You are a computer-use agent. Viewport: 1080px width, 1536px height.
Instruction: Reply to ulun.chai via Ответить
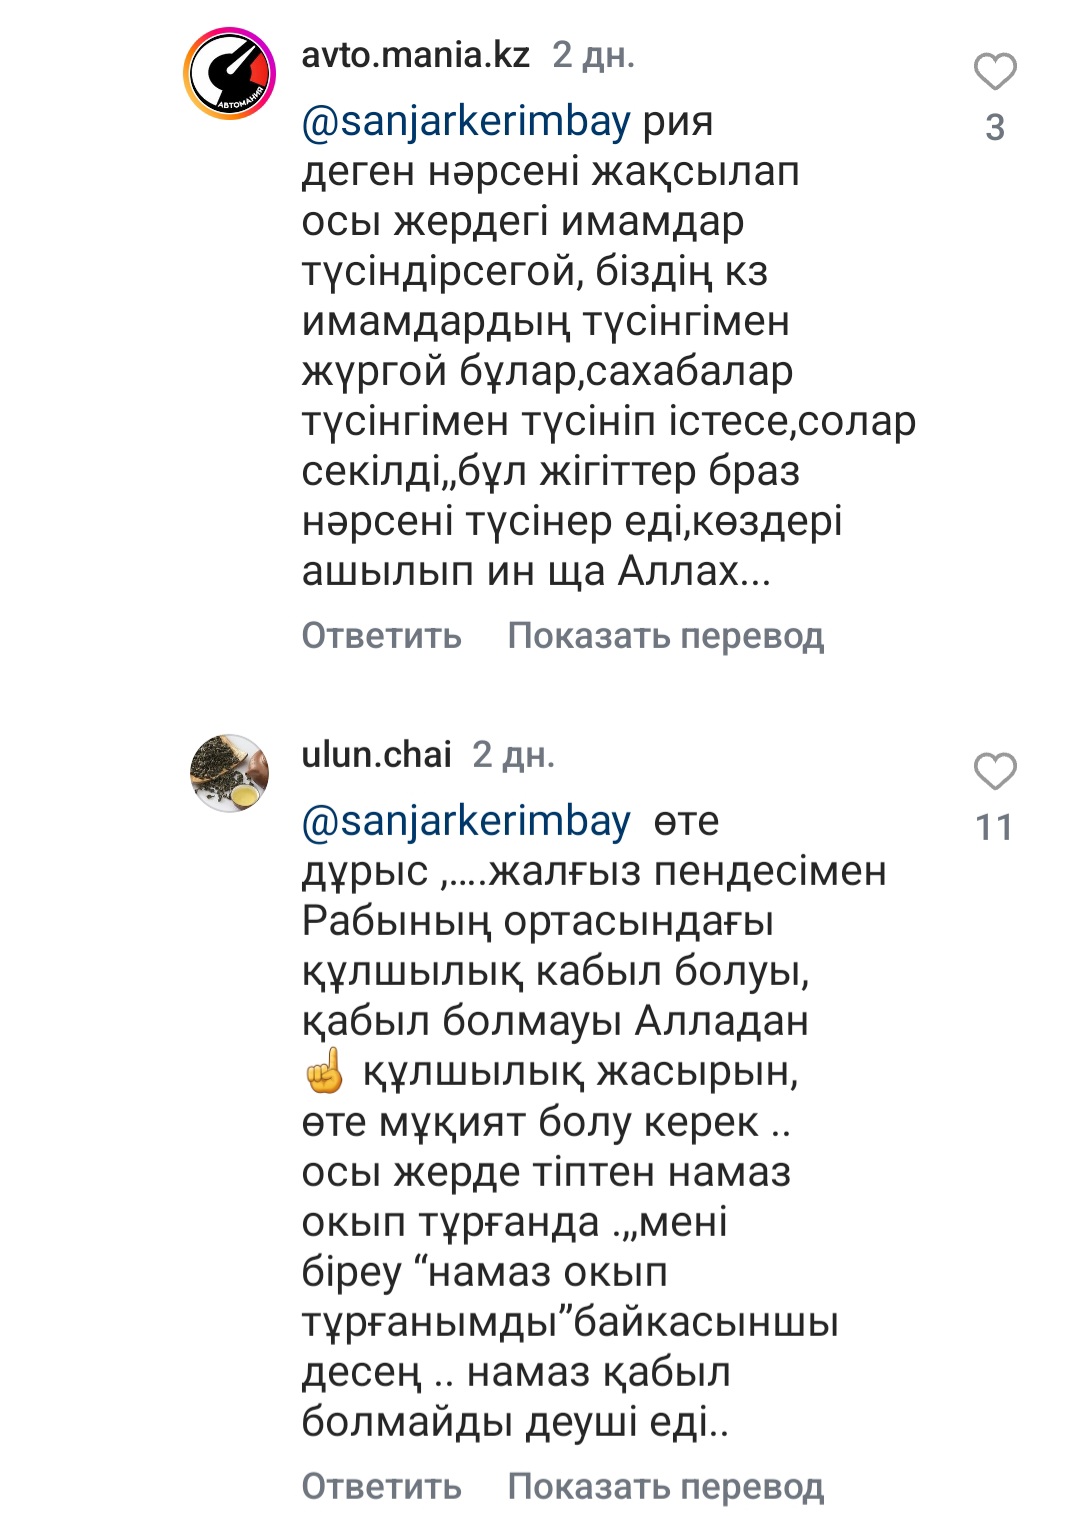pyautogui.click(x=382, y=1486)
